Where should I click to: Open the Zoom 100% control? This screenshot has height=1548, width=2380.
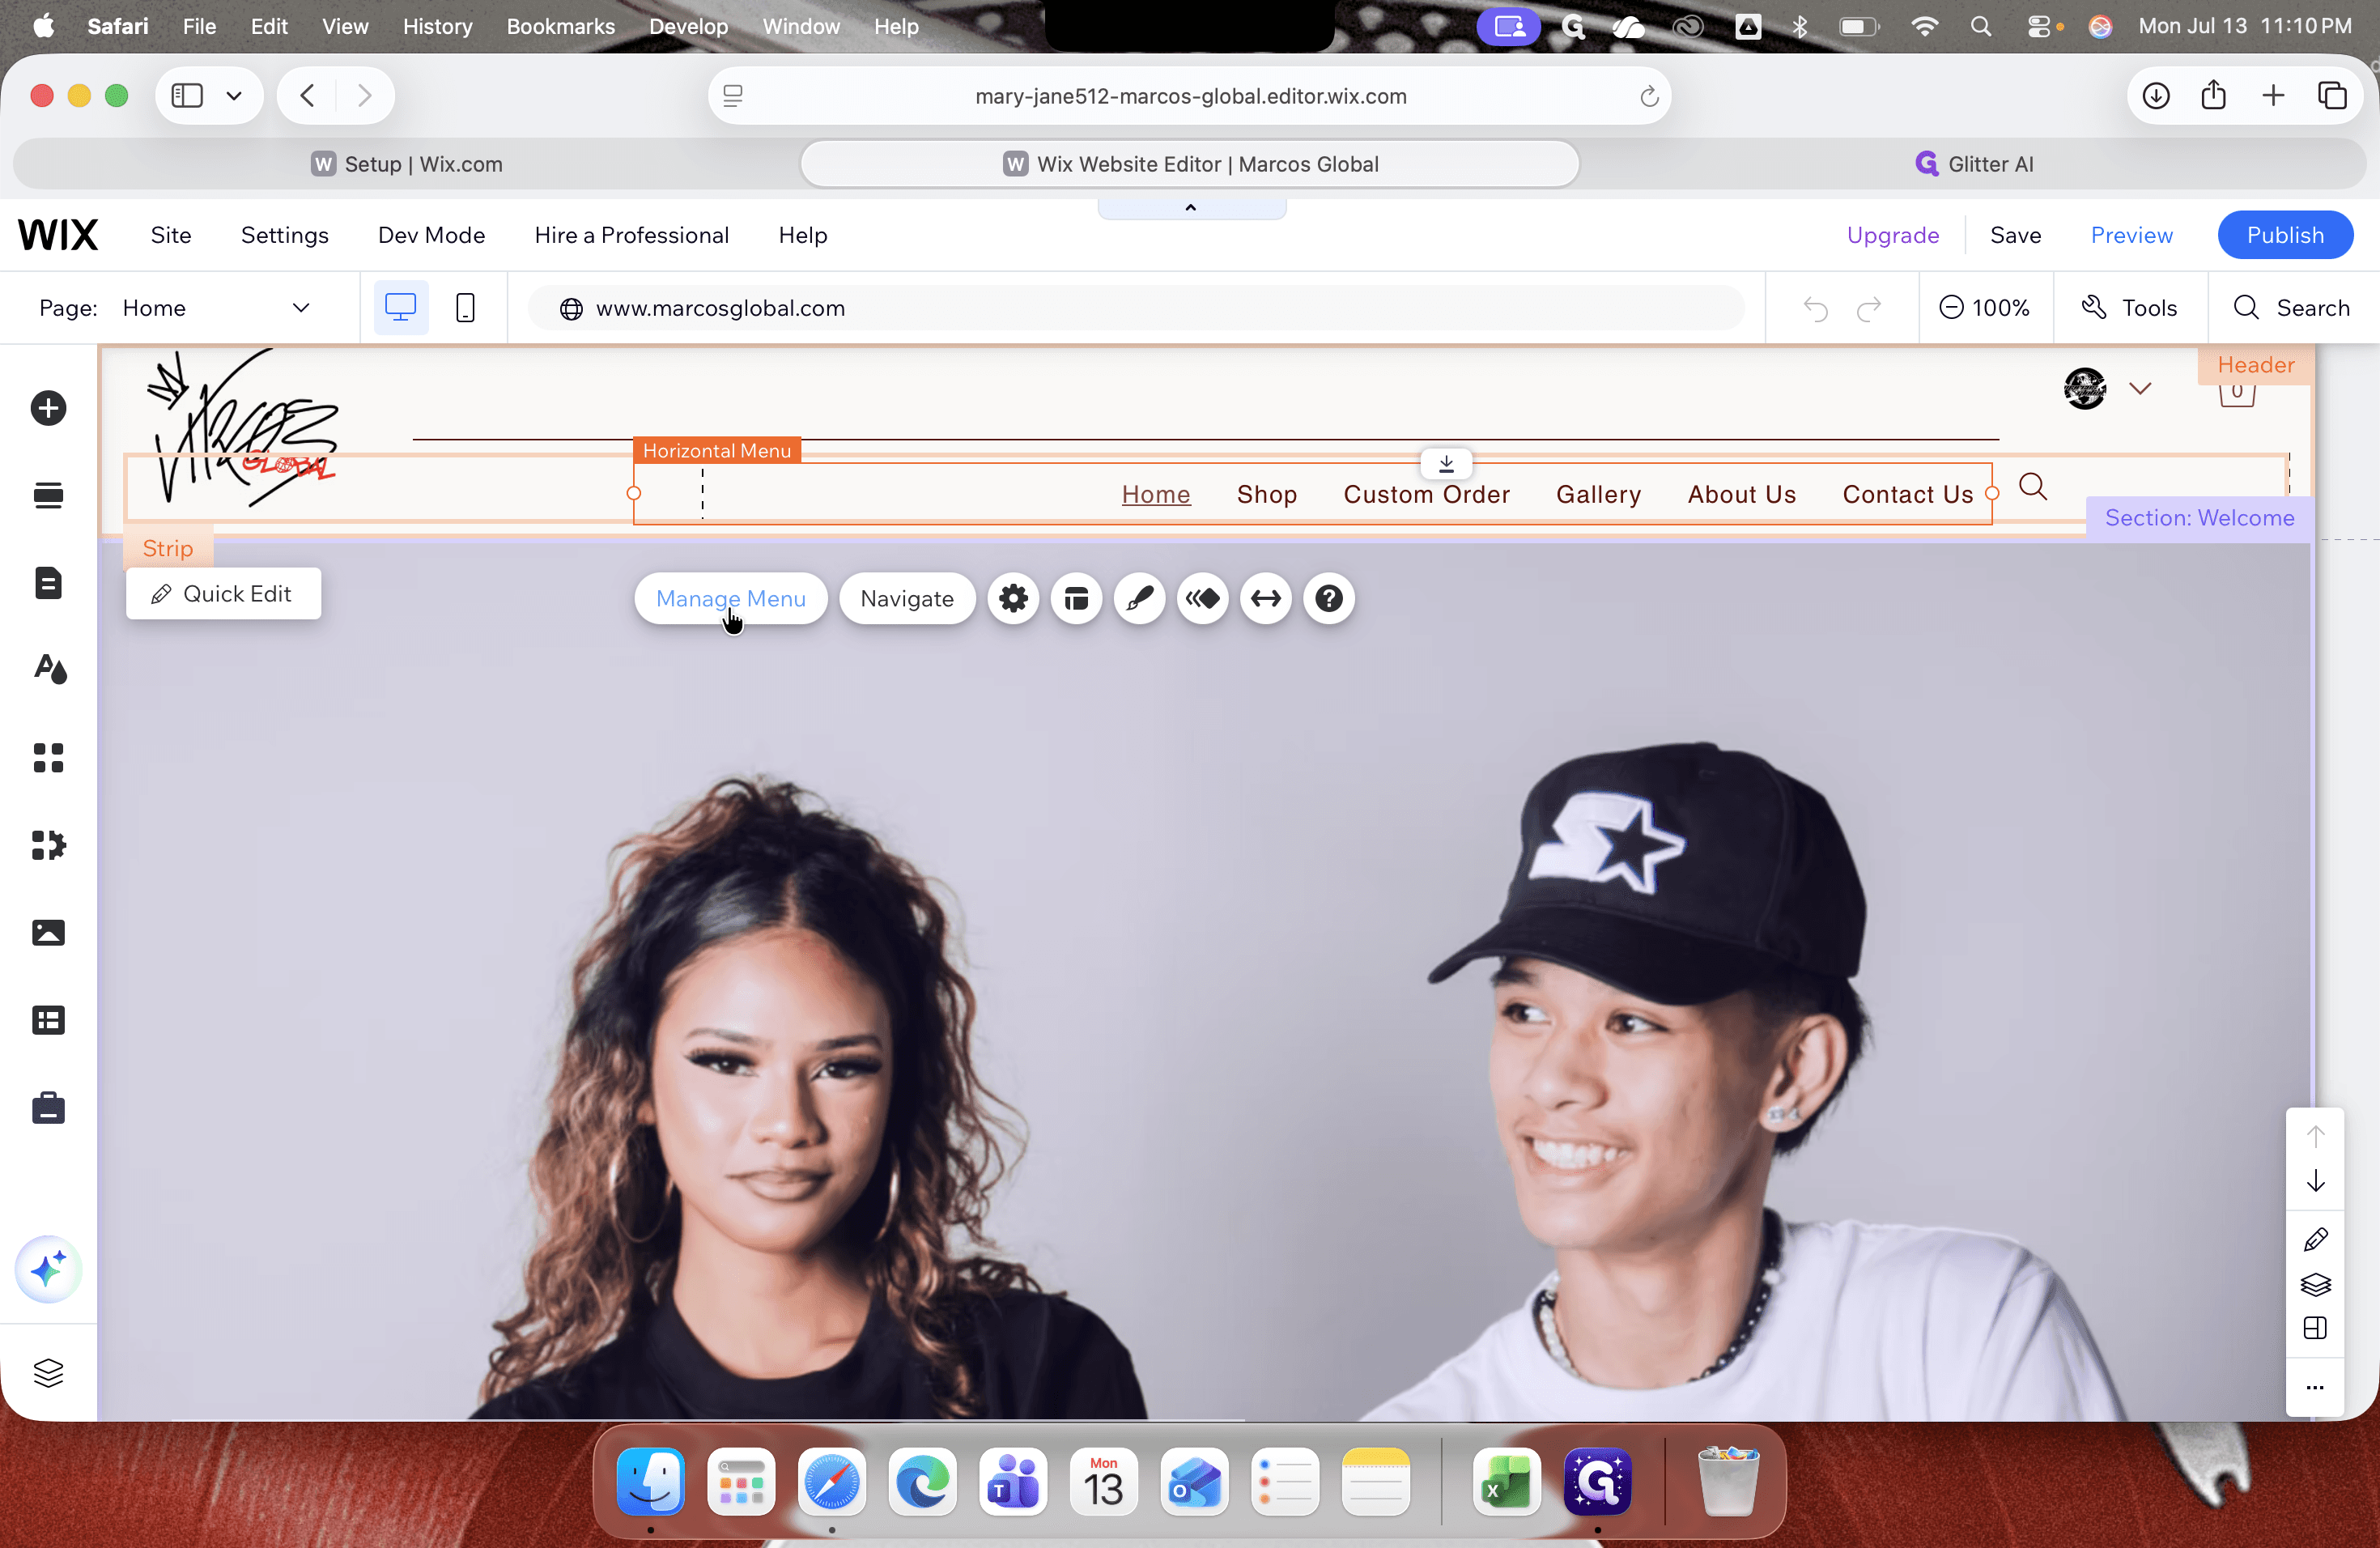pyautogui.click(x=1985, y=308)
